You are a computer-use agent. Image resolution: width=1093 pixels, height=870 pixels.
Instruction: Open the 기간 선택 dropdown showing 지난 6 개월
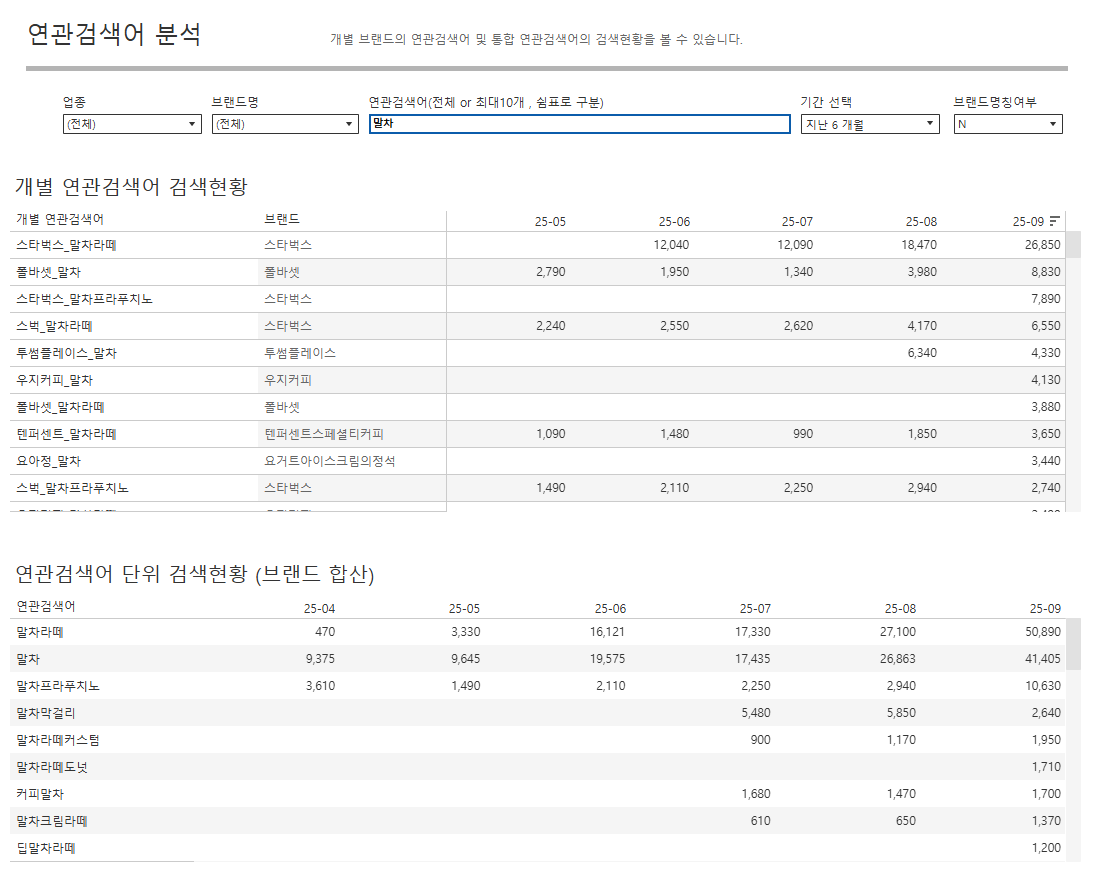pyautogui.click(x=869, y=124)
